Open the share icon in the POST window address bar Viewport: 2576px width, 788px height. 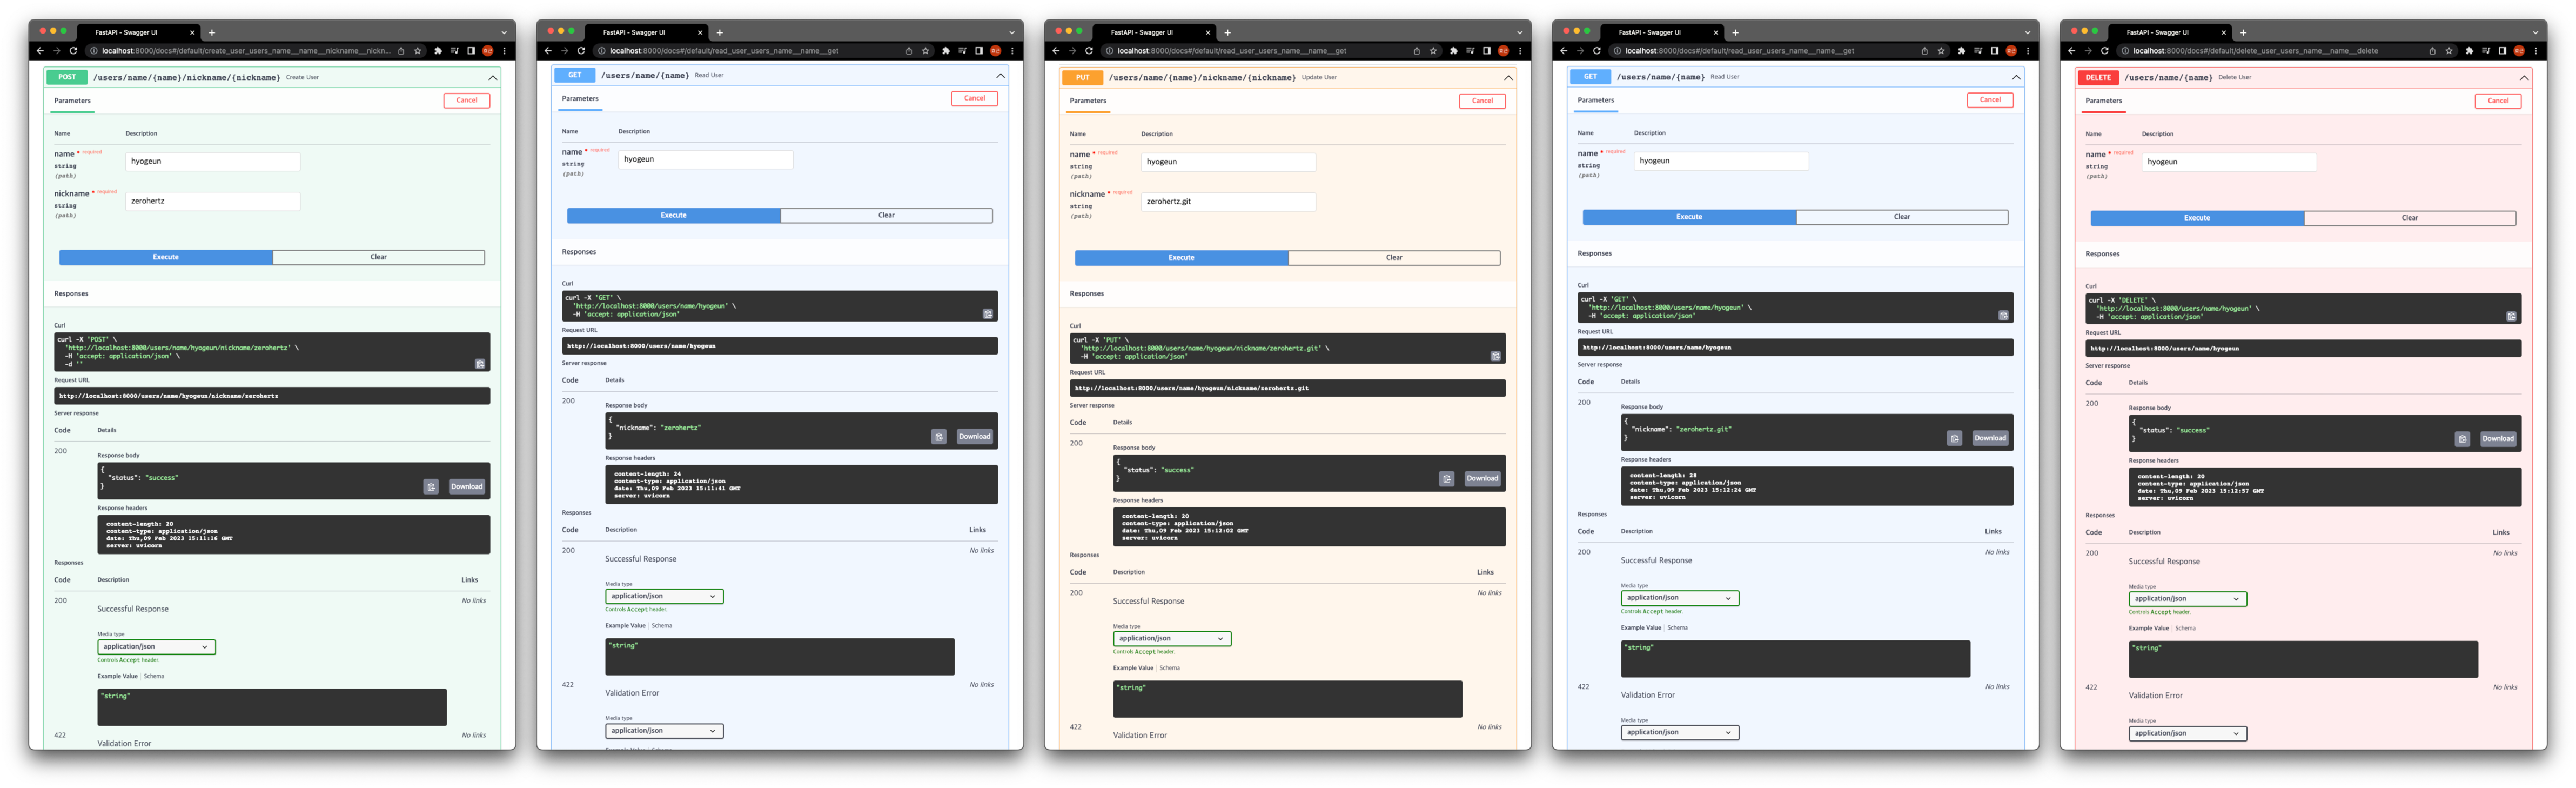[x=401, y=51]
